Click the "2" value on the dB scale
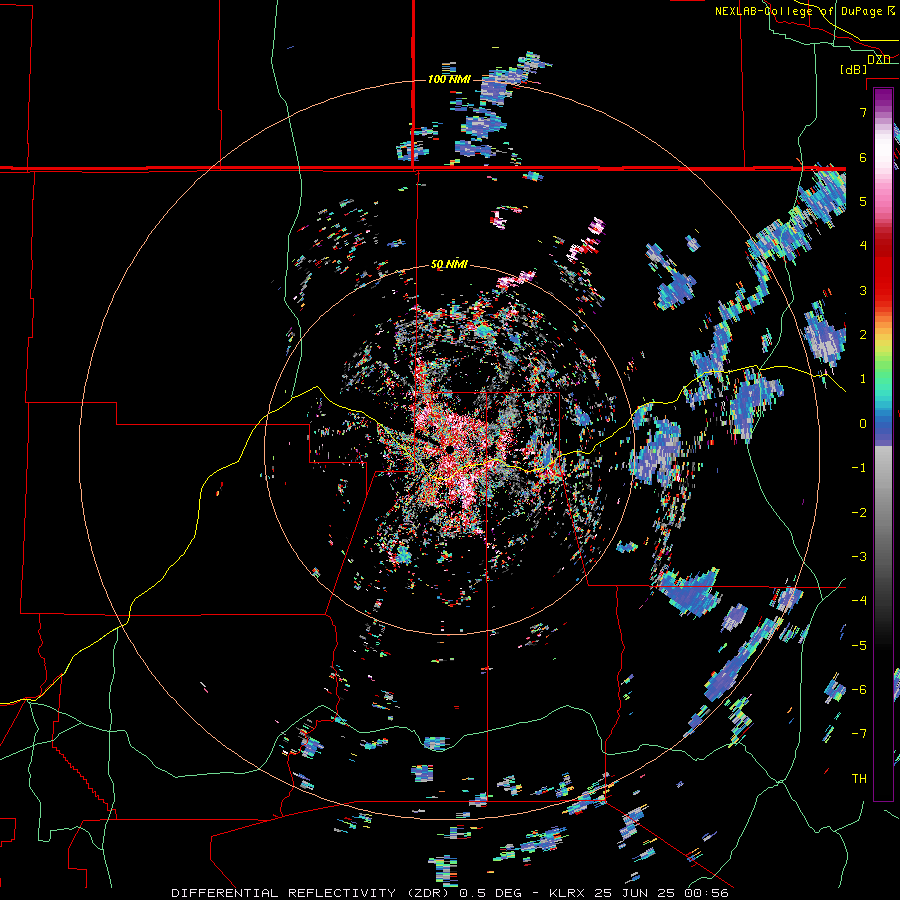This screenshot has width=900, height=900. pyautogui.click(x=863, y=335)
